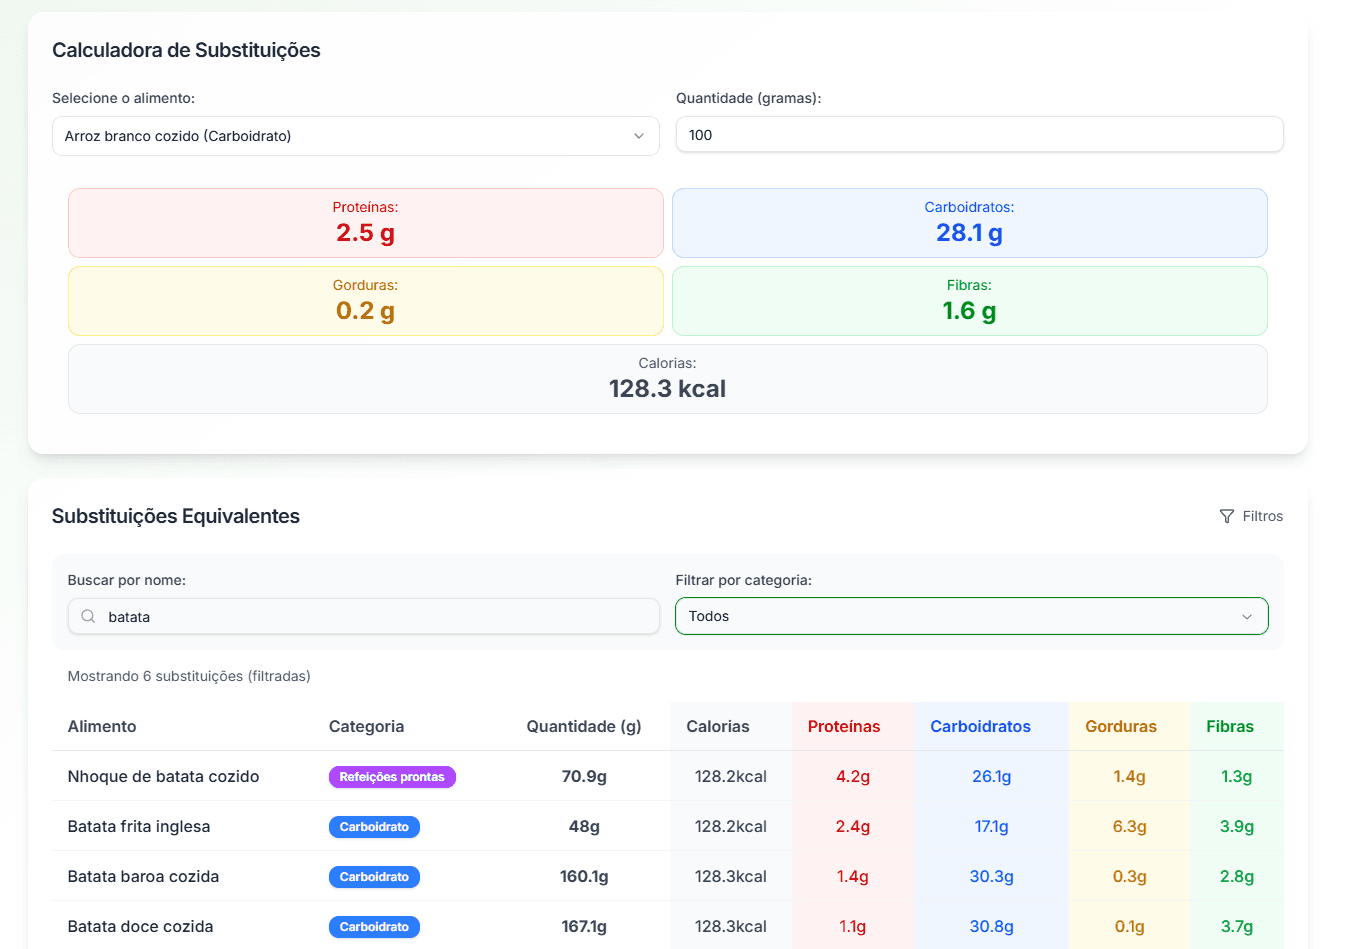
Task: Click chevron of the Todos category dropdown
Action: click(x=1247, y=617)
